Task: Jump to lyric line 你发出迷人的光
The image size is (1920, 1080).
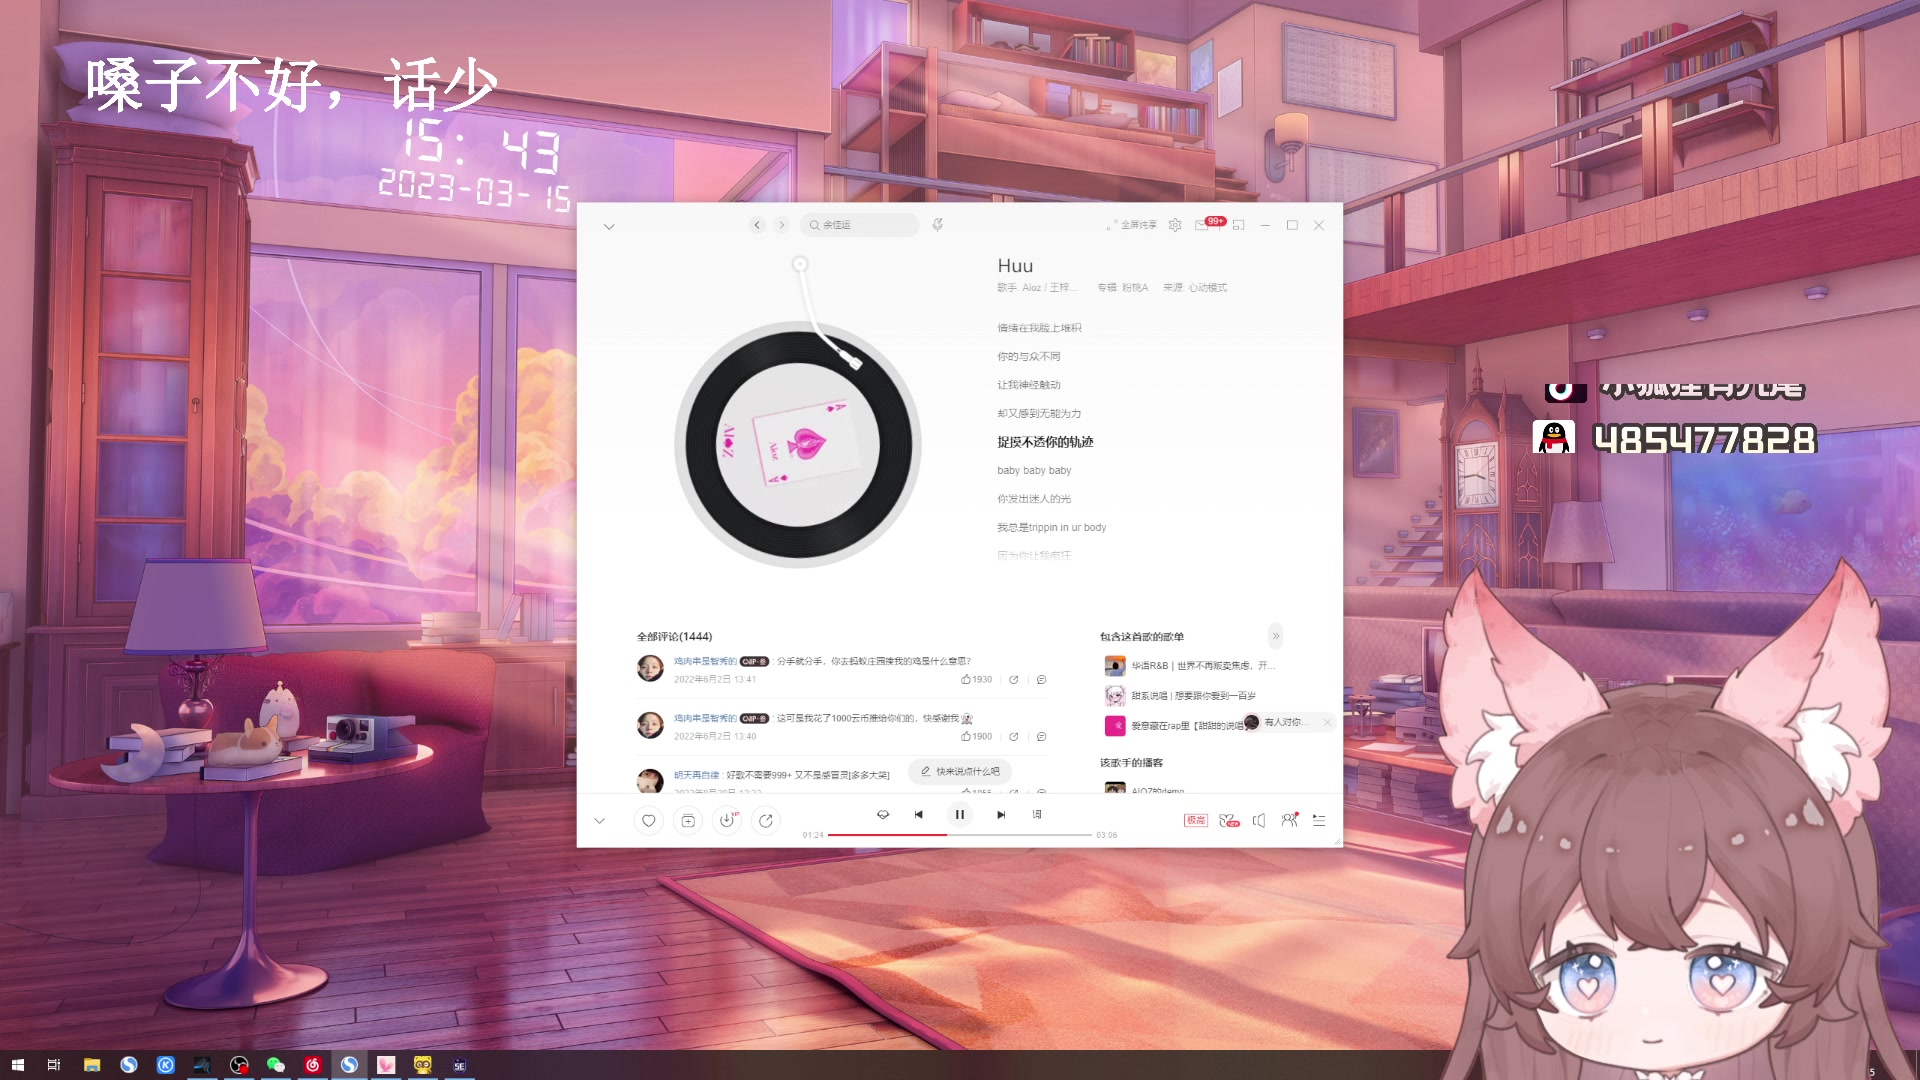Action: (1033, 499)
